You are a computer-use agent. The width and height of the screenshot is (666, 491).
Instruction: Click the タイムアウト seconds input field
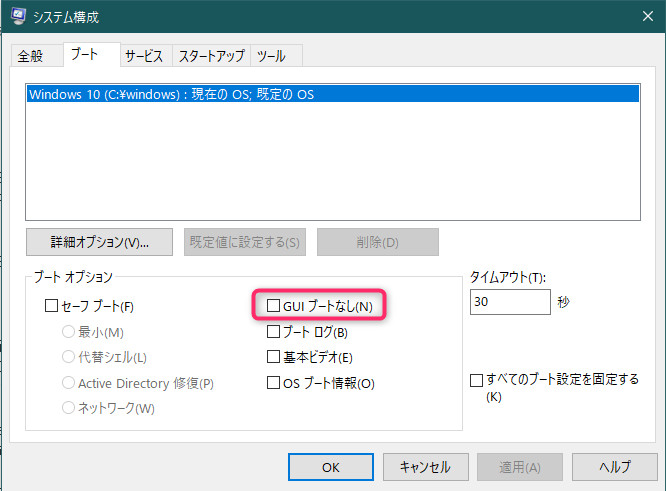click(509, 302)
